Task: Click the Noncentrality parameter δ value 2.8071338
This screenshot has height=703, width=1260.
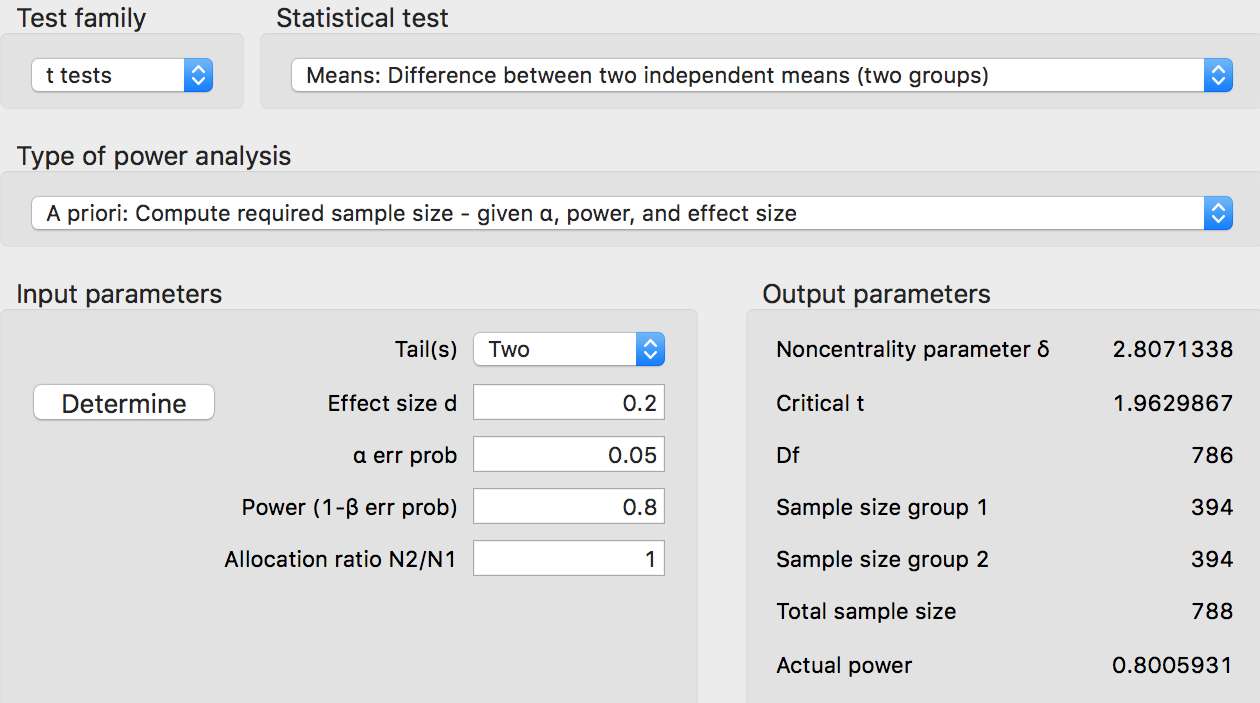Action: [1172, 349]
